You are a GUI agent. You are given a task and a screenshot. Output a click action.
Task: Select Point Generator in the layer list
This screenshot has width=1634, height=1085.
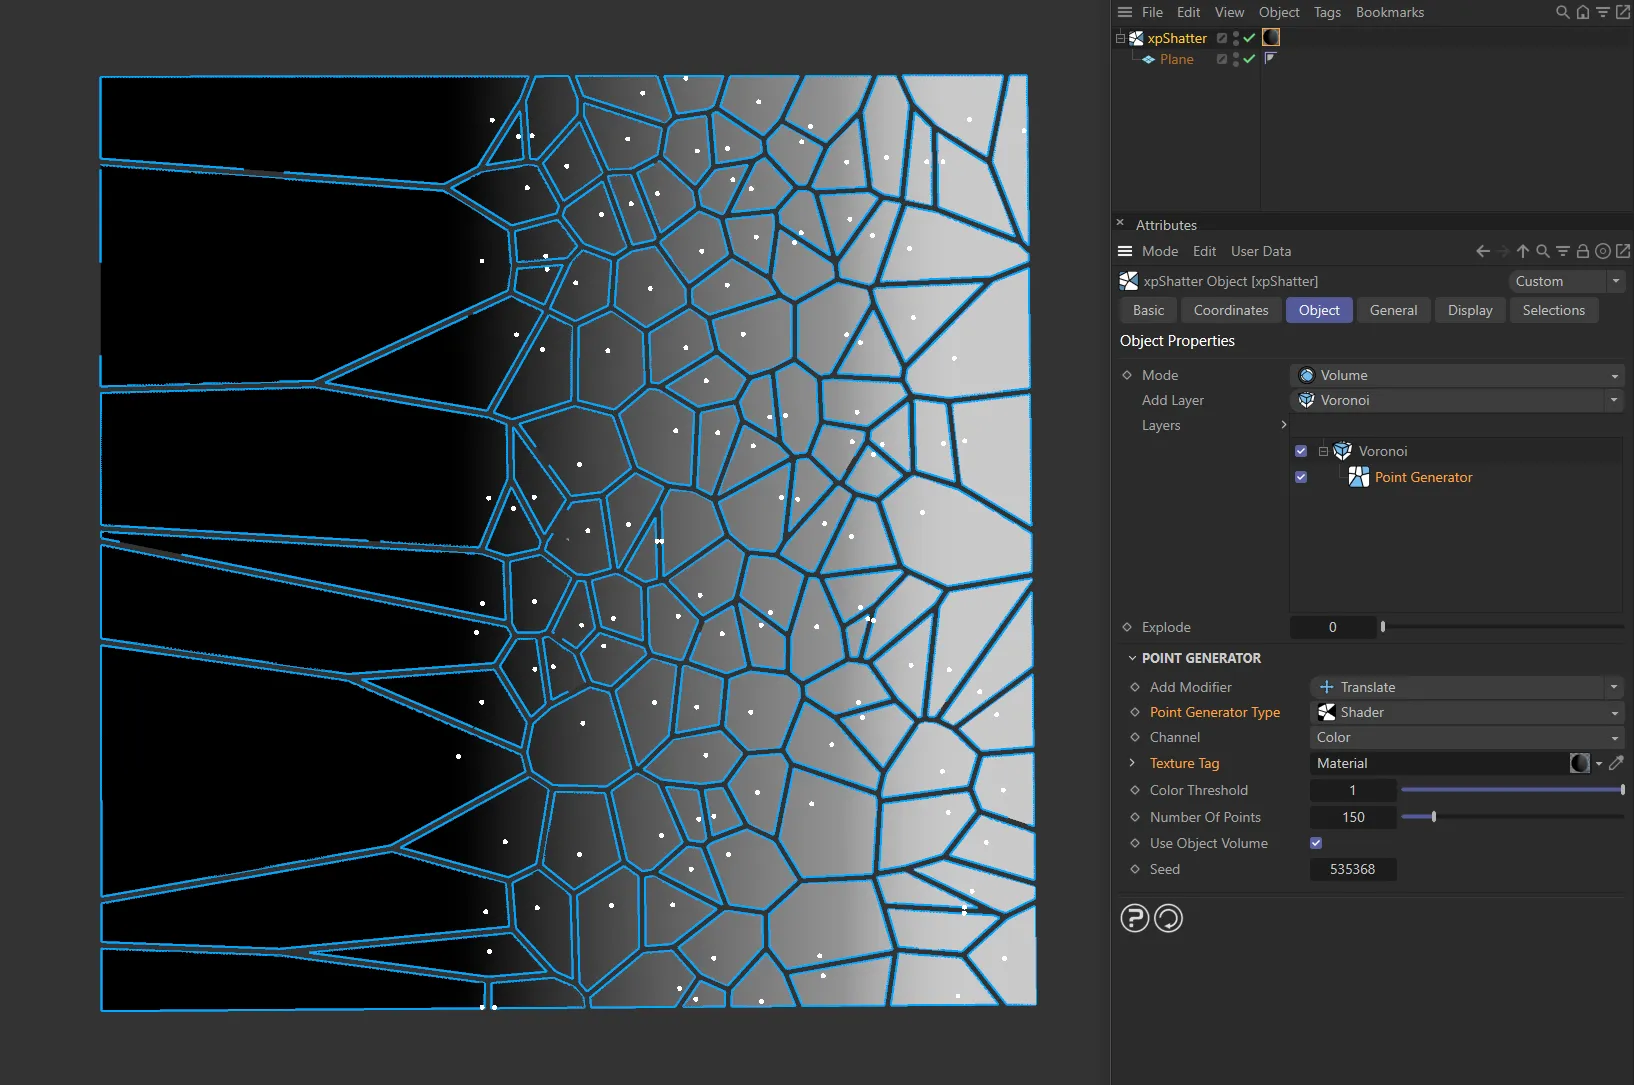[x=1421, y=477]
